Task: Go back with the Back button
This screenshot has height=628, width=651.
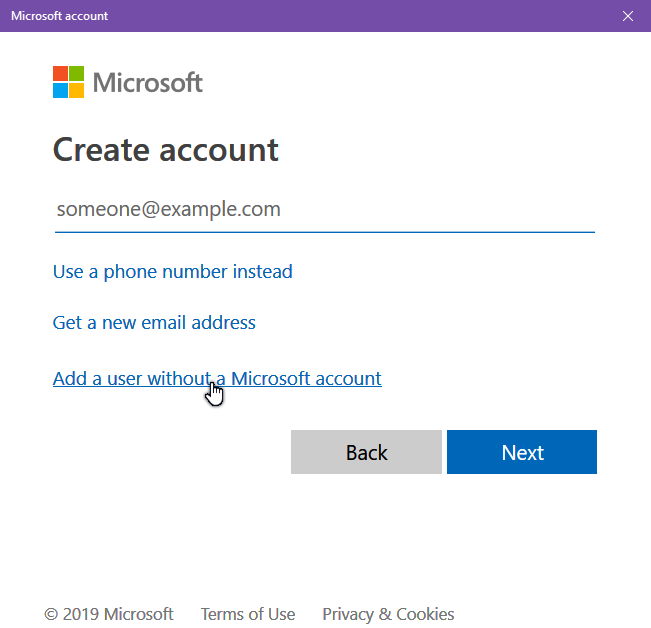Action: coord(366,452)
